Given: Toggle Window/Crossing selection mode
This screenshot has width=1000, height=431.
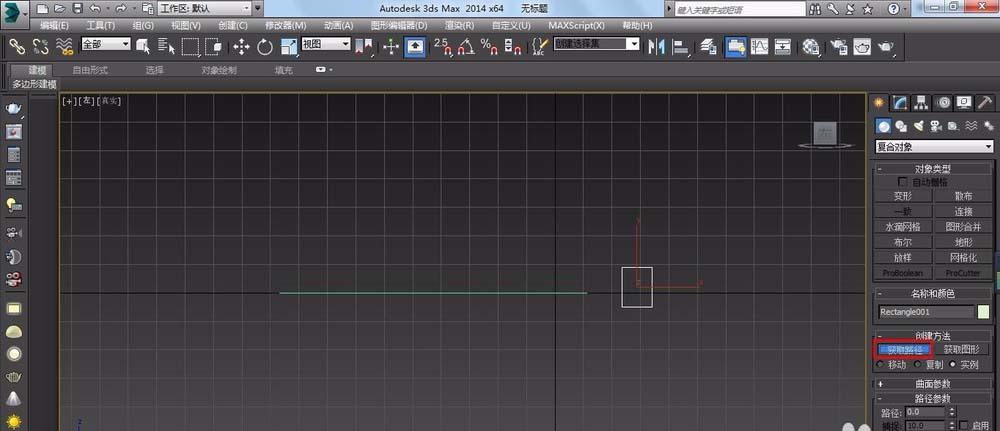Looking at the screenshot, I should pyautogui.click(x=214, y=46).
